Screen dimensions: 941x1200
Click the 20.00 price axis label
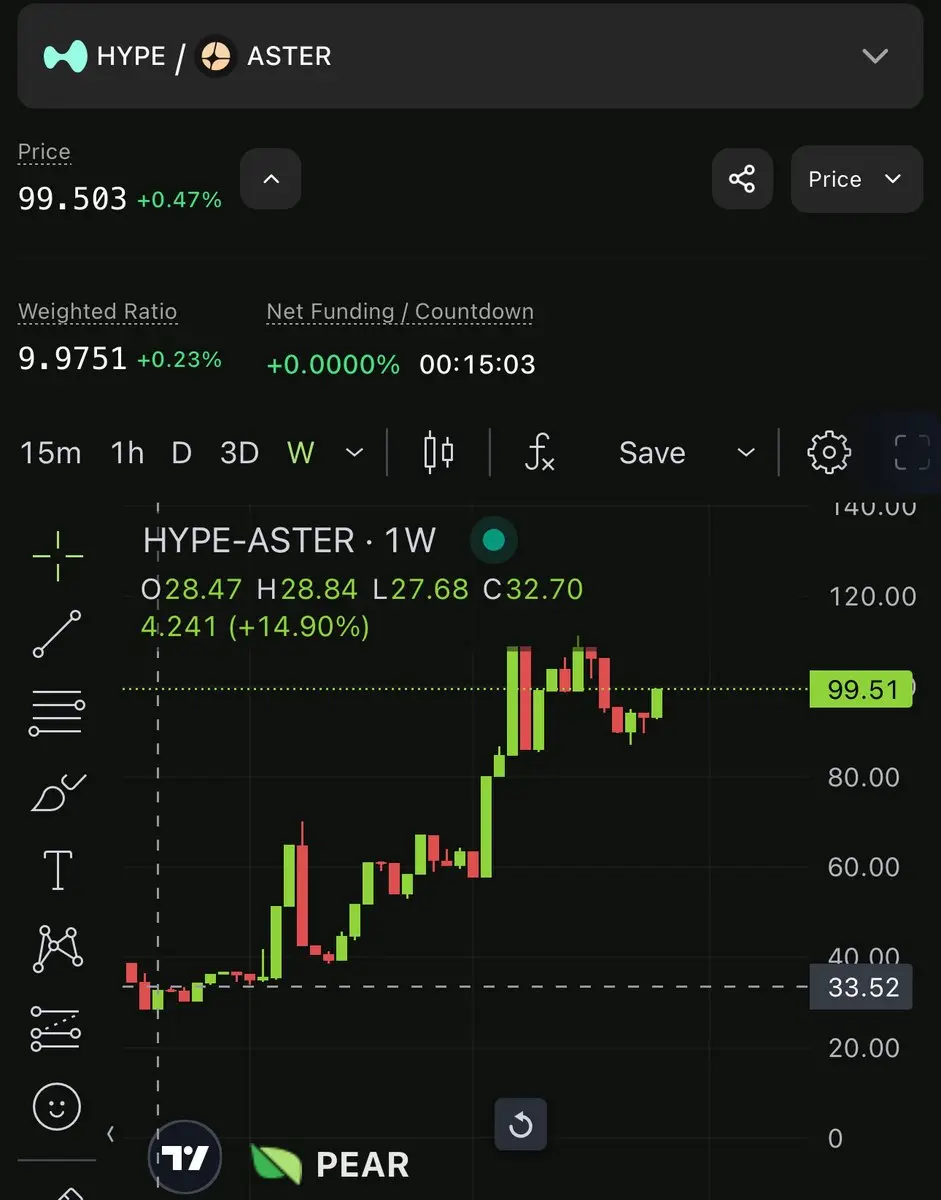(864, 1048)
